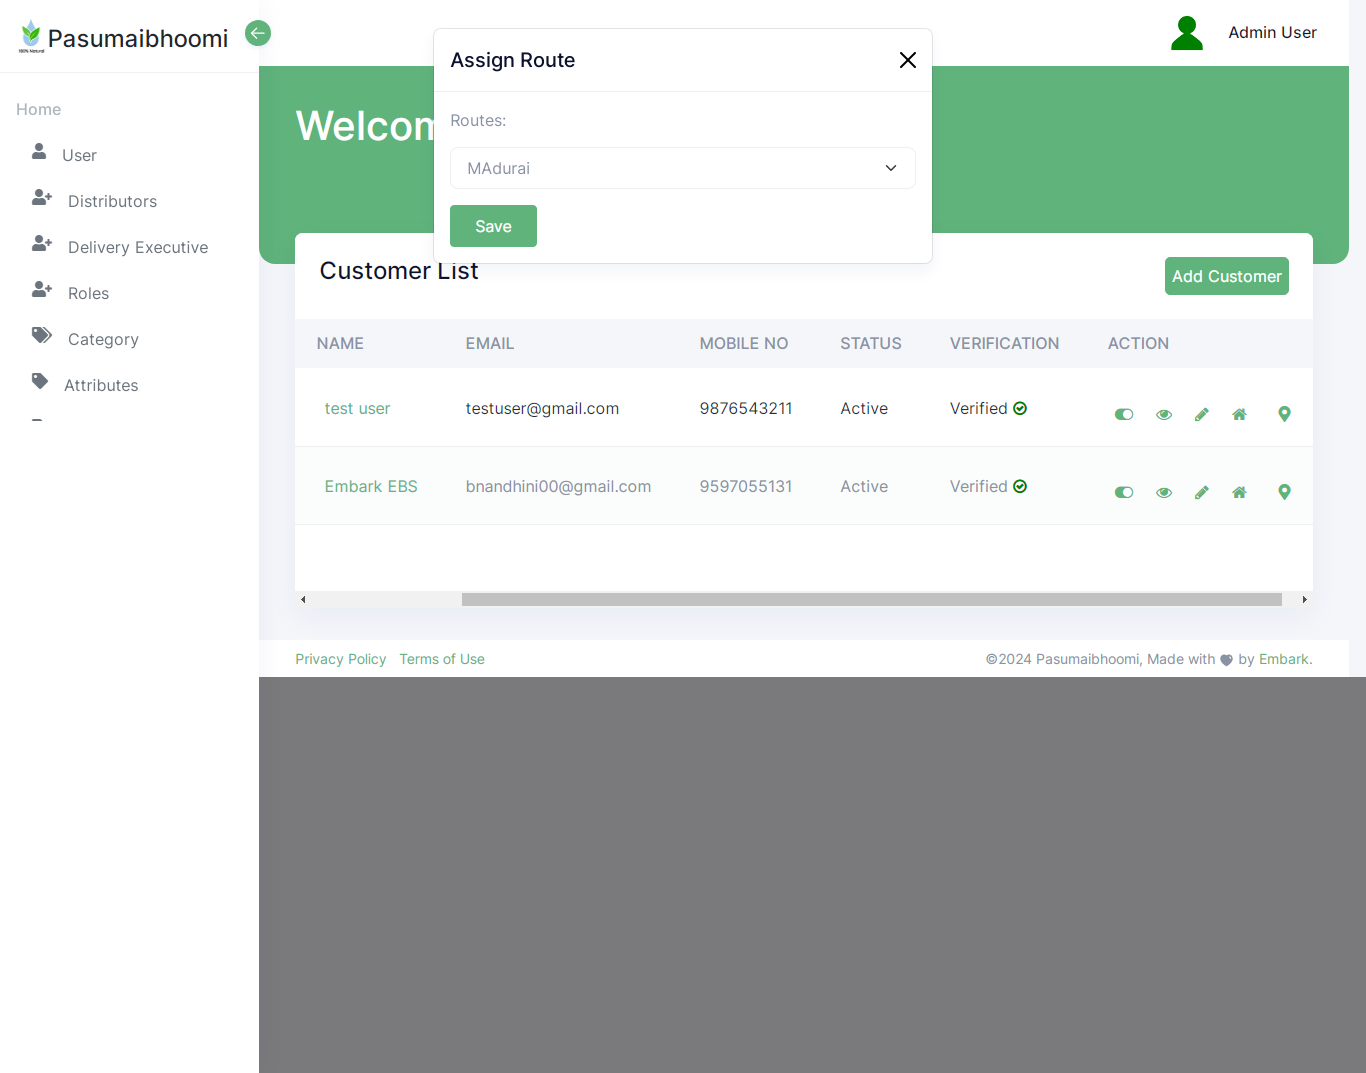Click the location pin icon for Embark EBS
The height and width of the screenshot is (1073, 1366).
pyautogui.click(x=1284, y=492)
